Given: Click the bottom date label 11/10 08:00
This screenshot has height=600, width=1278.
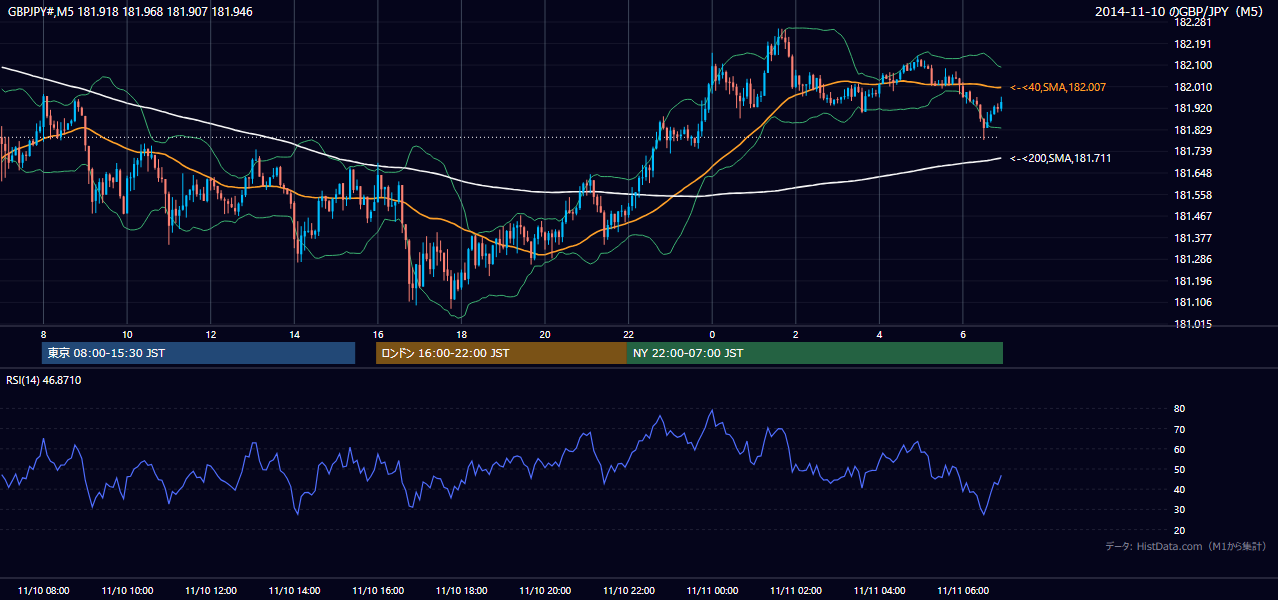Looking at the screenshot, I should pyautogui.click(x=43, y=591).
